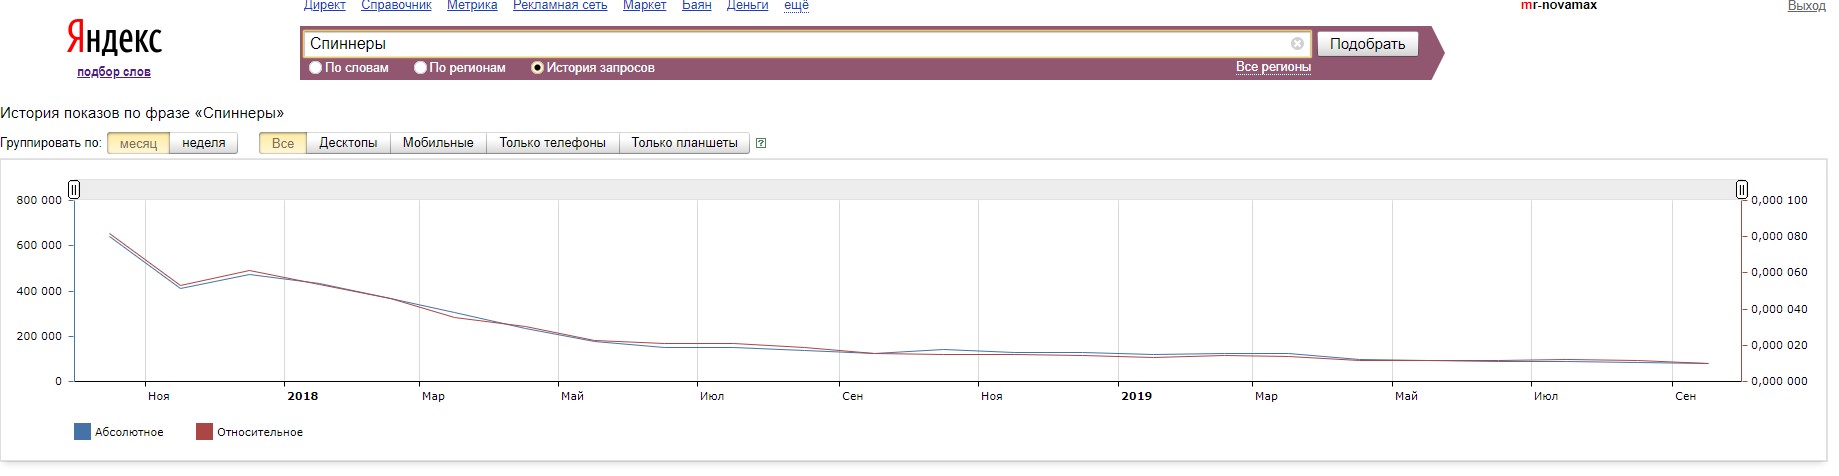Filter by 'Десктопы'

[348, 143]
